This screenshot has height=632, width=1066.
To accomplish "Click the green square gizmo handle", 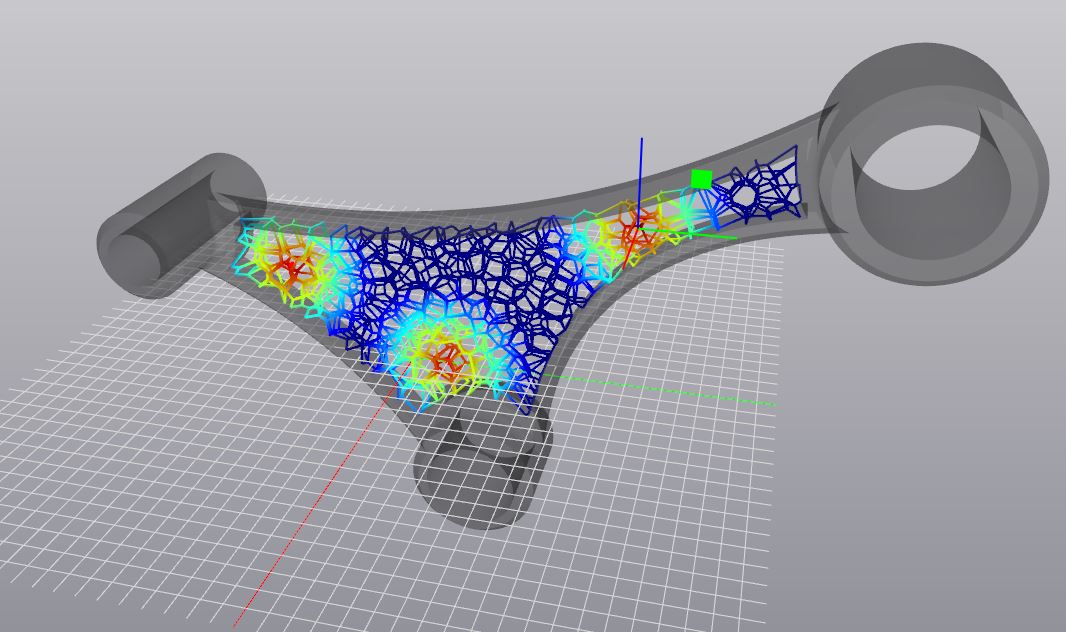I will (x=701, y=179).
